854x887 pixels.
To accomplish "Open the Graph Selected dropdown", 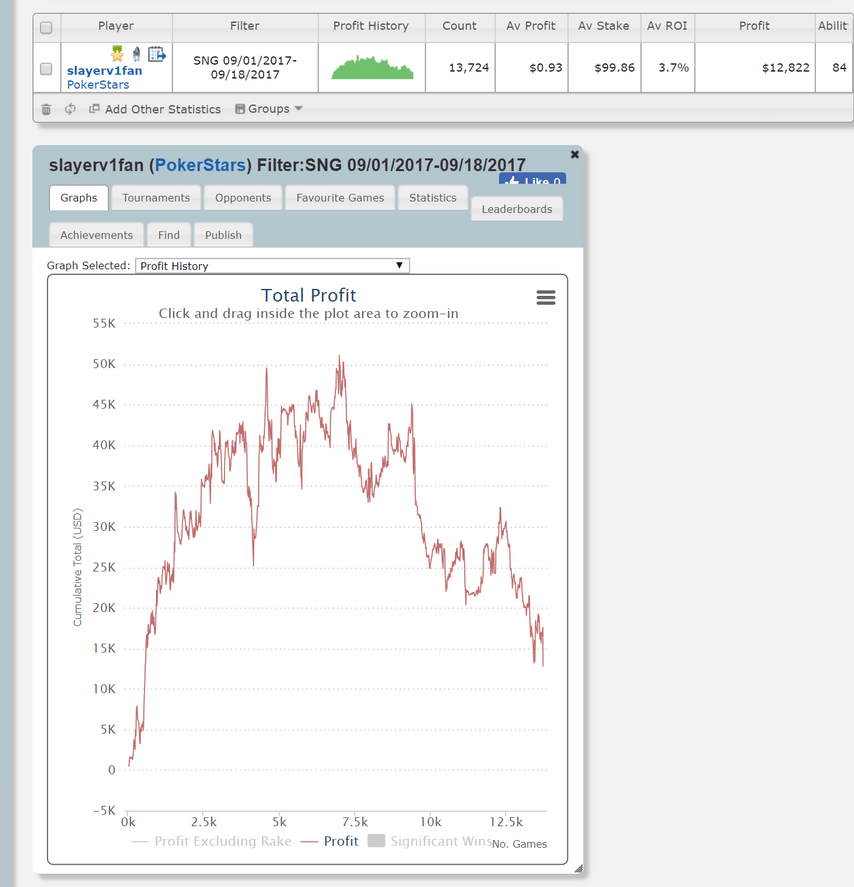I will point(272,266).
